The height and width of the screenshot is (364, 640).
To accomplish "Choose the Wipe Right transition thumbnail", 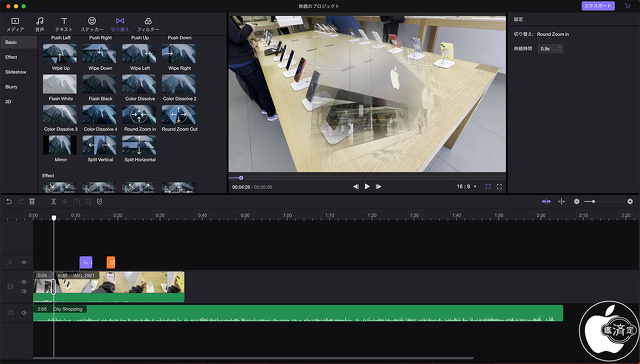I will pos(179,53).
